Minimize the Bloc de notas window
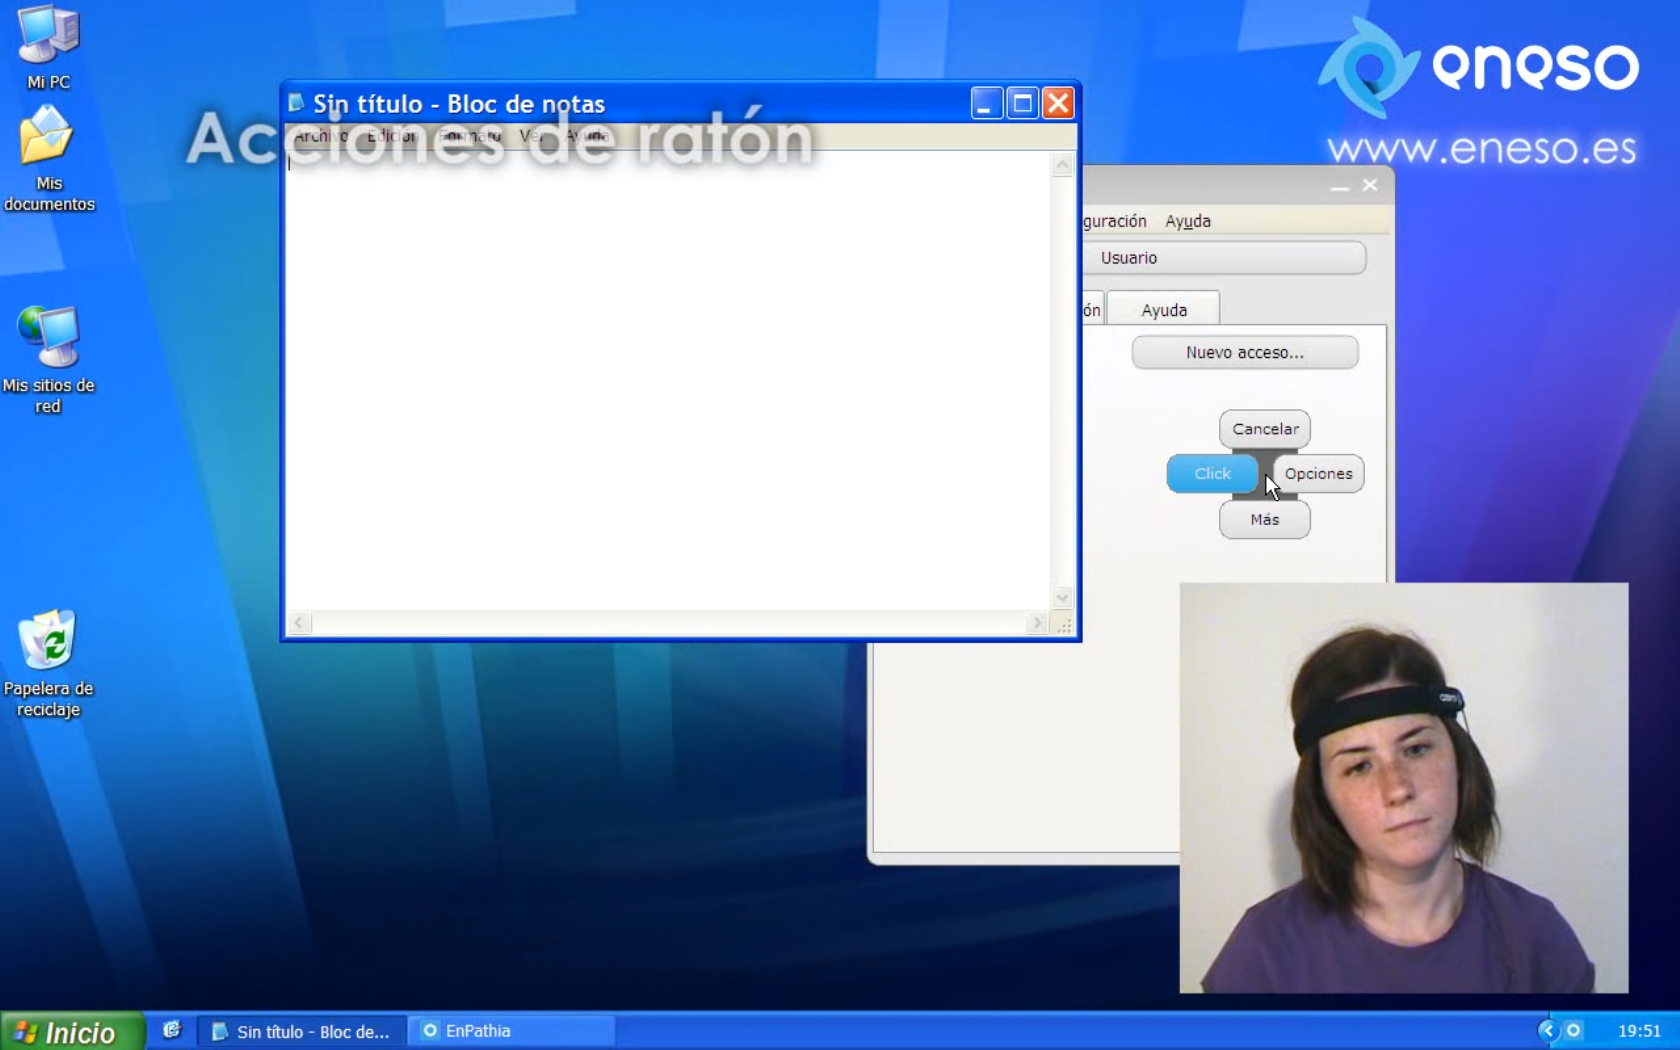Image resolution: width=1680 pixels, height=1050 pixels. [986, 103]
